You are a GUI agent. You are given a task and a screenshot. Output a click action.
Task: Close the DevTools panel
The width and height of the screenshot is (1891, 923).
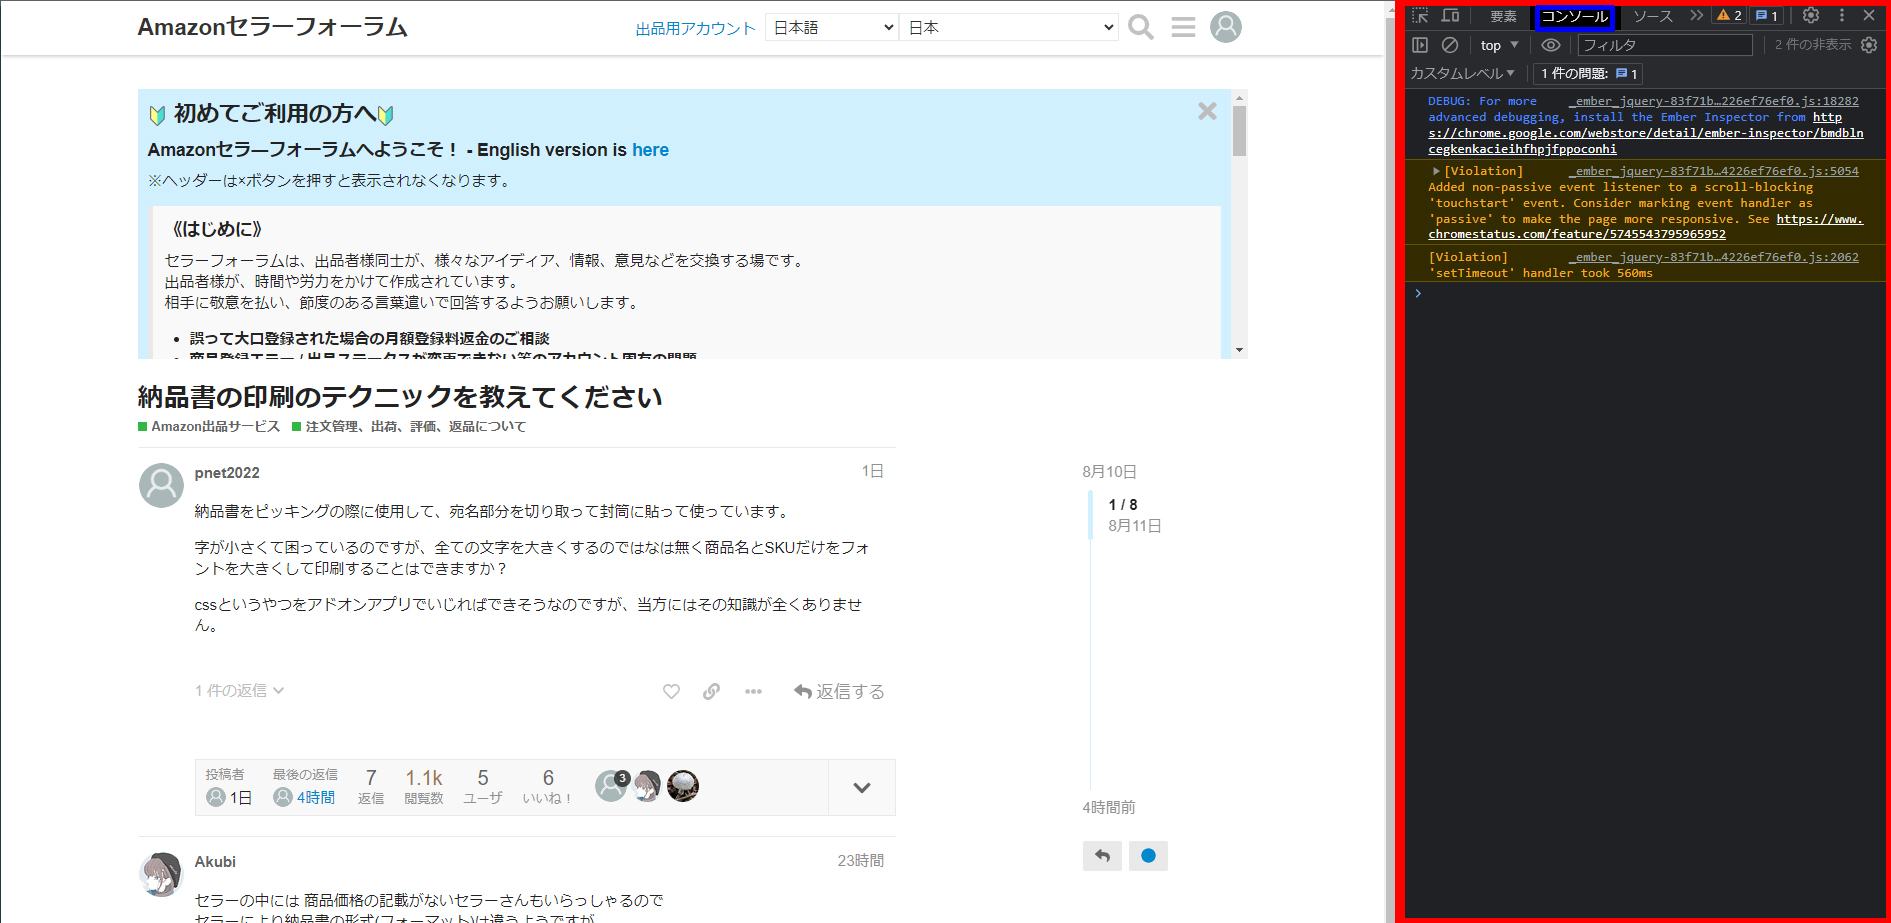click(1869, 15)
